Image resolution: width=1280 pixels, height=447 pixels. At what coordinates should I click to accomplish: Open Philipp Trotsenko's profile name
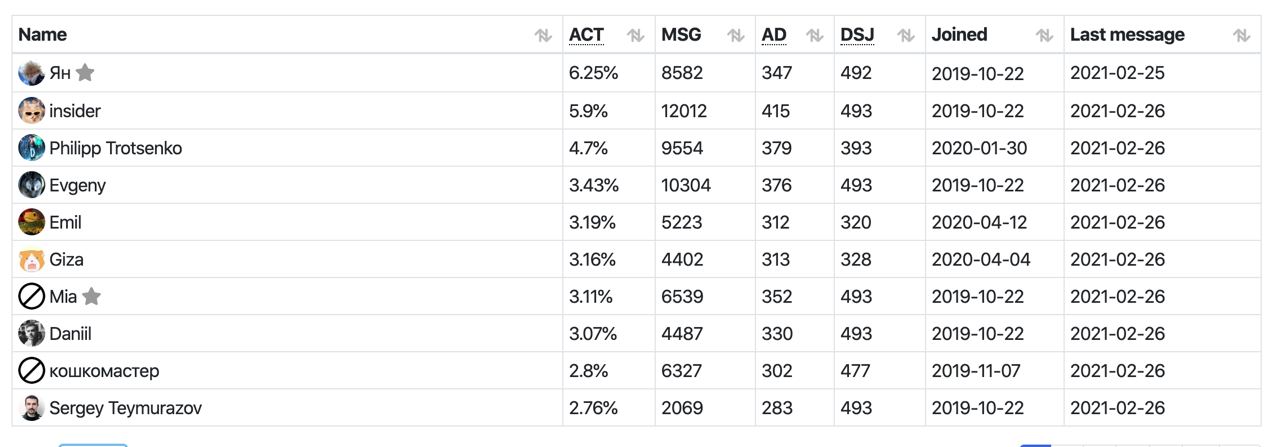(x=116, y=148)
